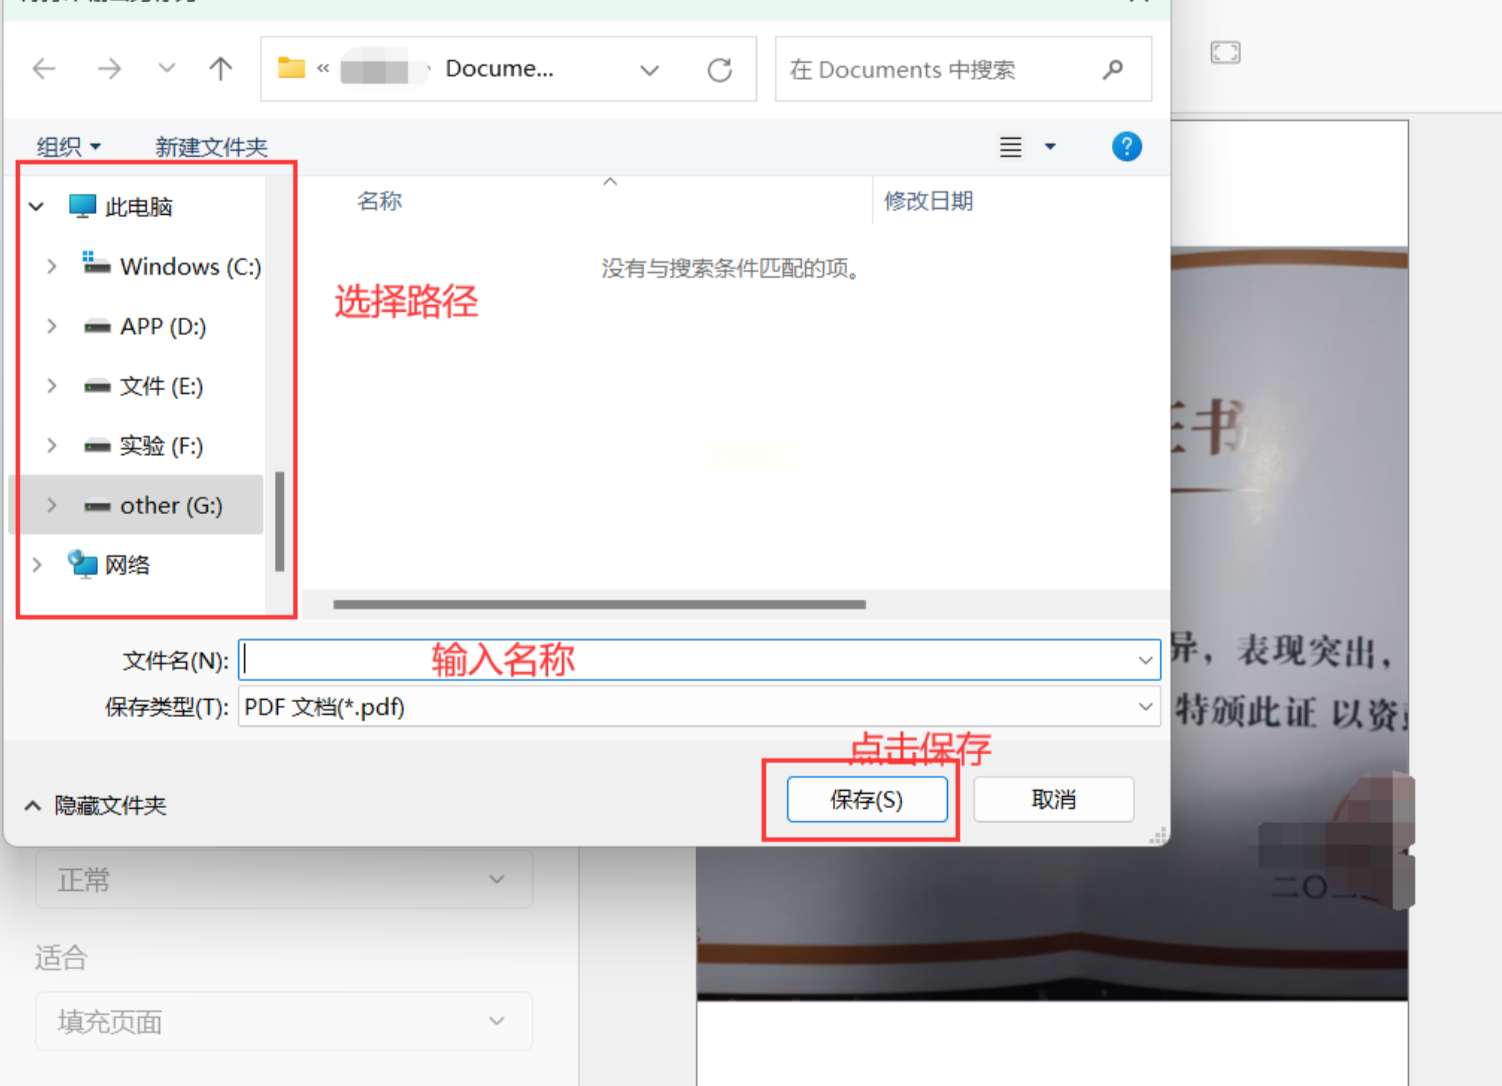Collapse the 此电脑 tree node

point(37,207)
